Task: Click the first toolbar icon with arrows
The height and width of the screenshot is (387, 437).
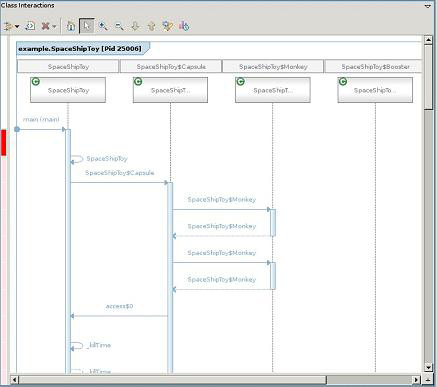Action: click(x=8, y=26)
